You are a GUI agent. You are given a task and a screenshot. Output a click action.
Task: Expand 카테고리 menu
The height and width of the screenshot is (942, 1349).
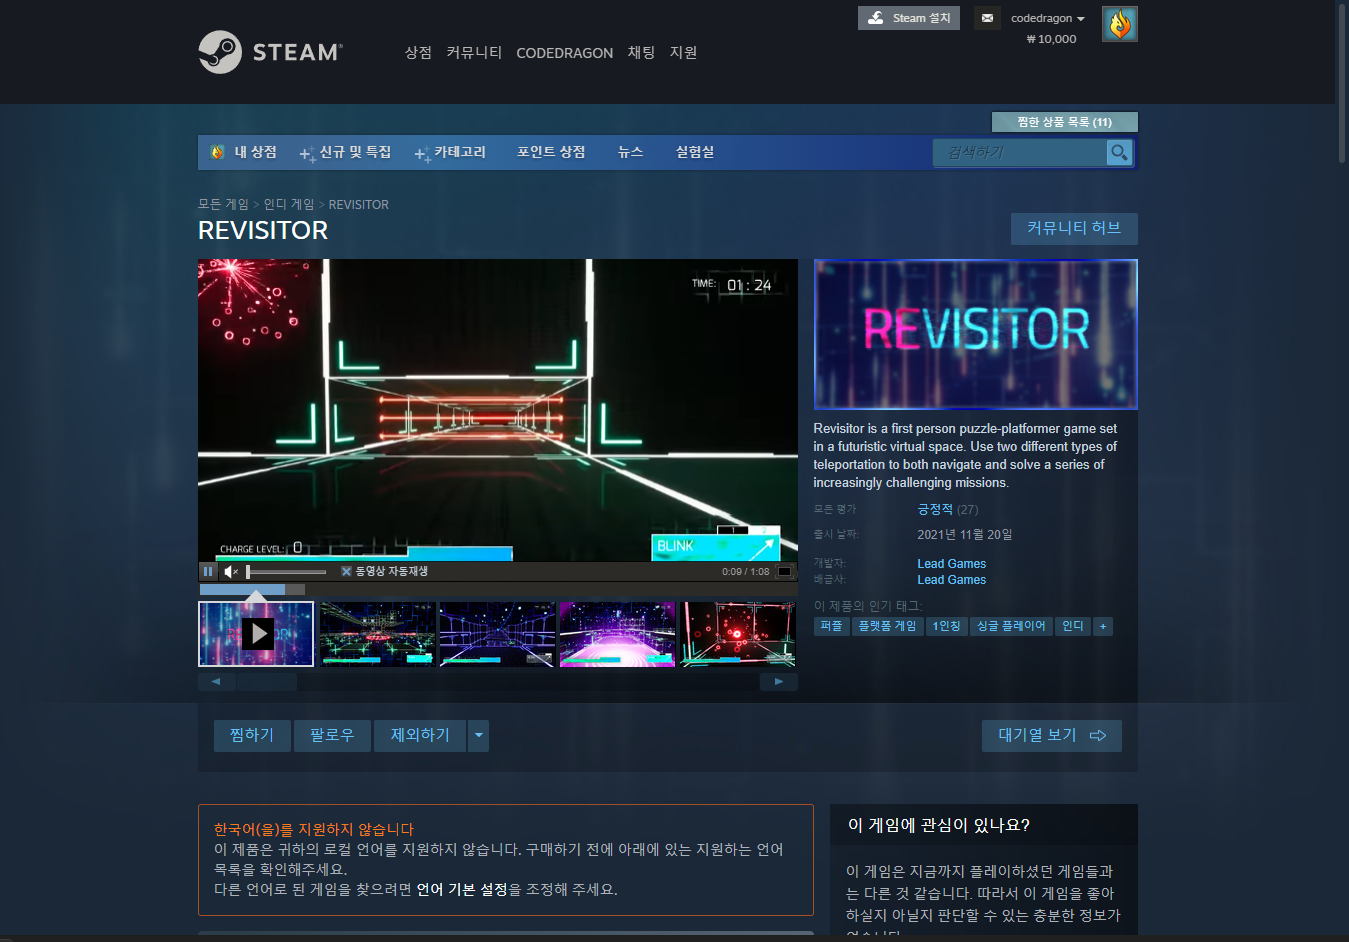tap(450, 152)
